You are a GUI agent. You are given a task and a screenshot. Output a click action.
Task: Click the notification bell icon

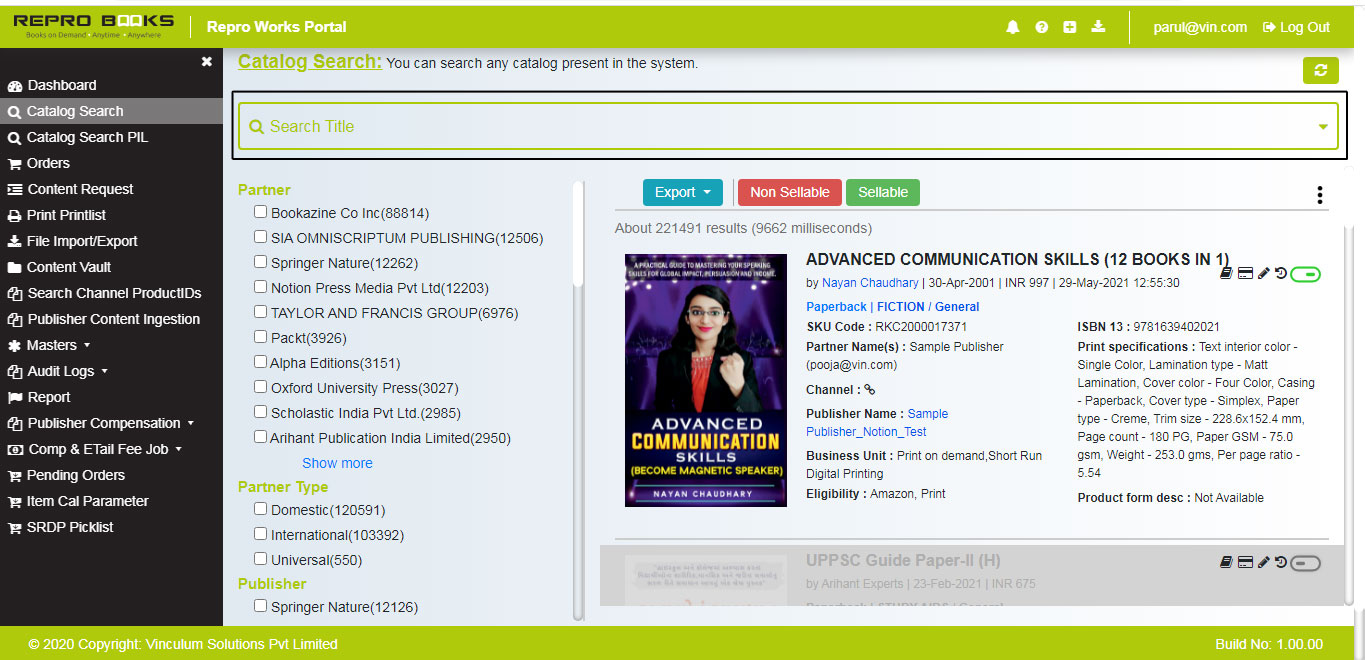pos(1012,27)
